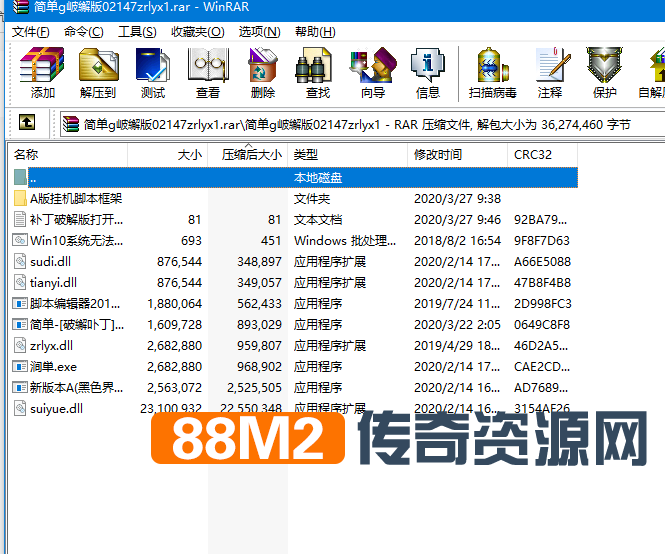Select file name sudi.dll
The image size is (665, 554).
point(50,261)
